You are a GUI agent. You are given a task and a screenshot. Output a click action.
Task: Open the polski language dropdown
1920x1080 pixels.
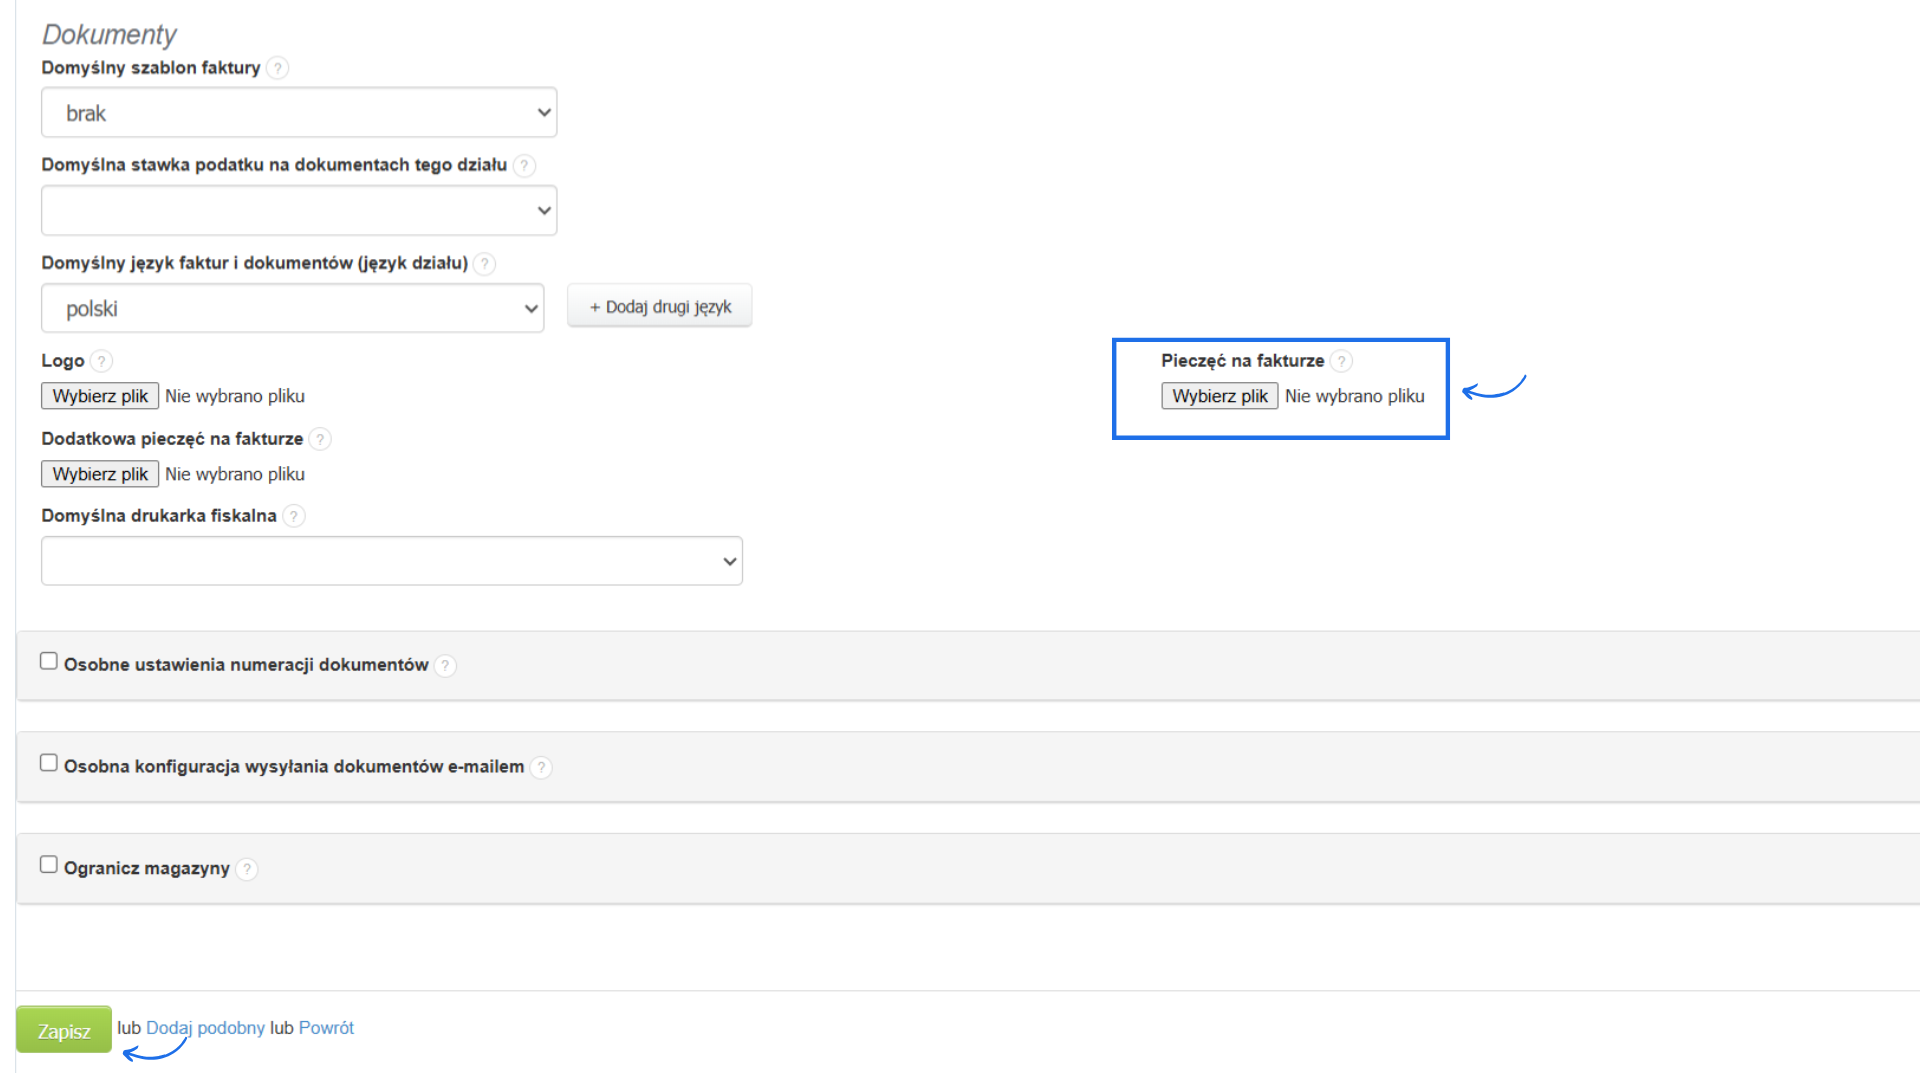(x=292, y=309)
